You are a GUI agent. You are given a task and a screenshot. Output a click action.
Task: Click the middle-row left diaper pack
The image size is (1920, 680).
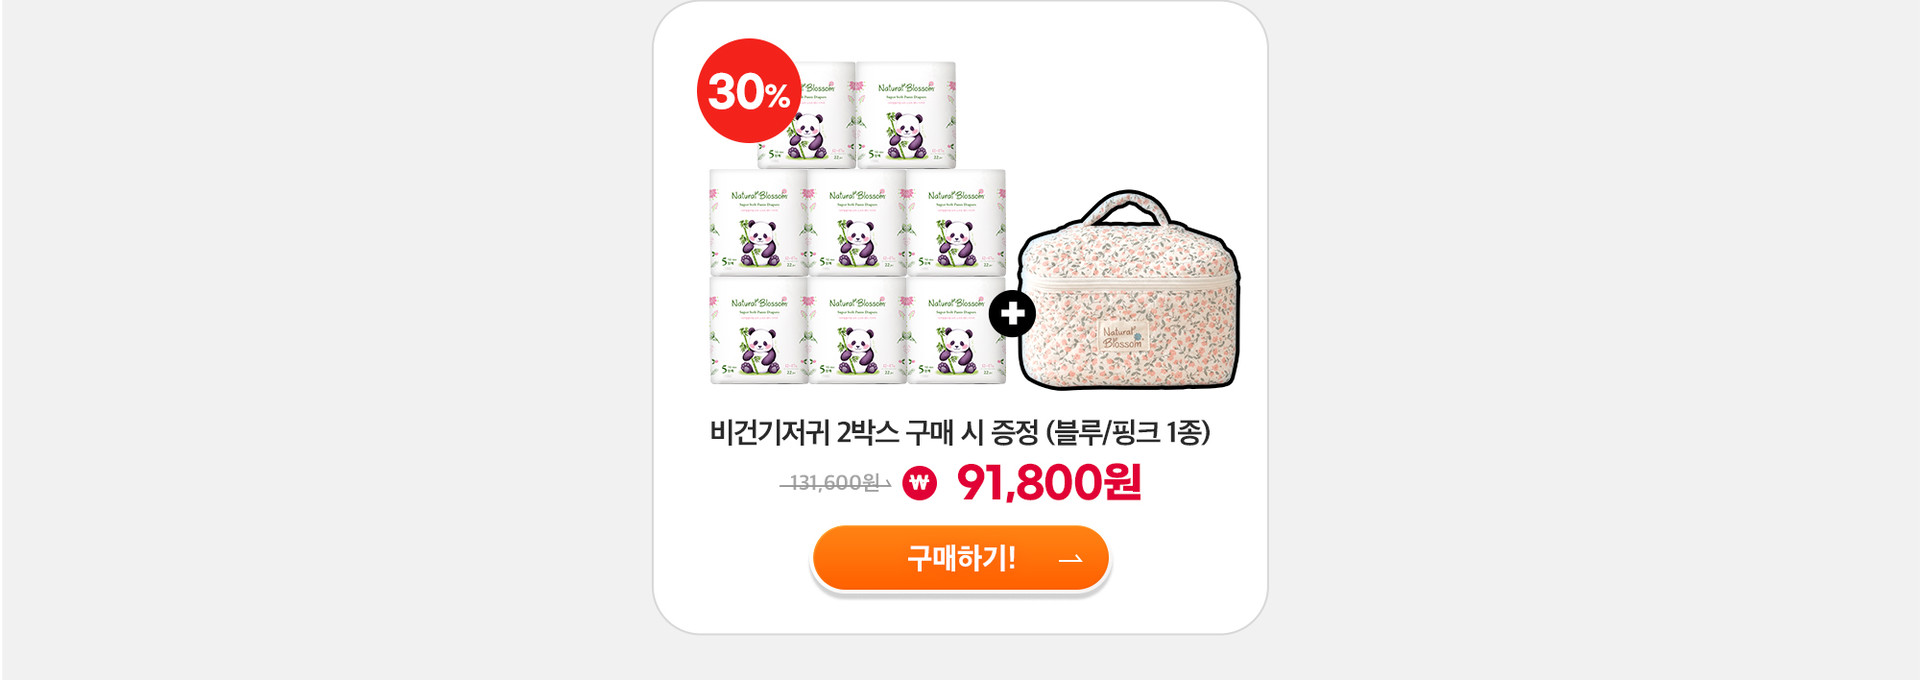(x=759, y=222)
